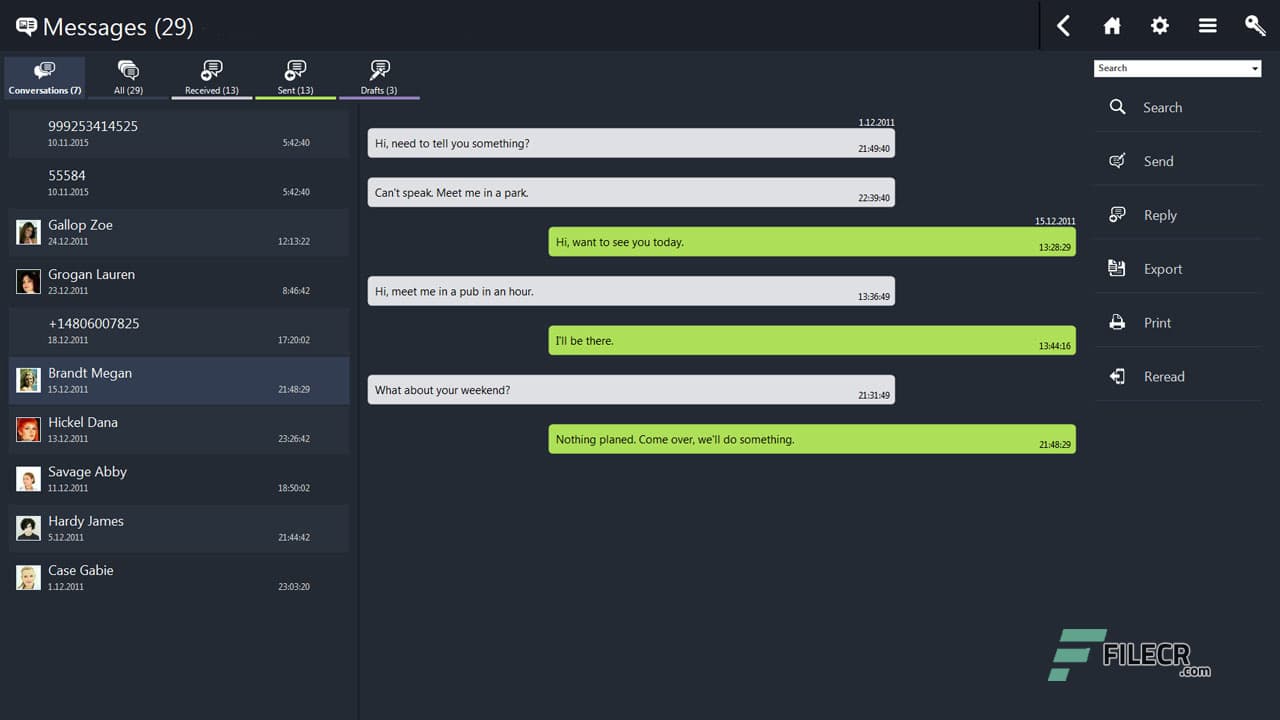Click the back arrow in the title bar

click(x=1063, y=25)
